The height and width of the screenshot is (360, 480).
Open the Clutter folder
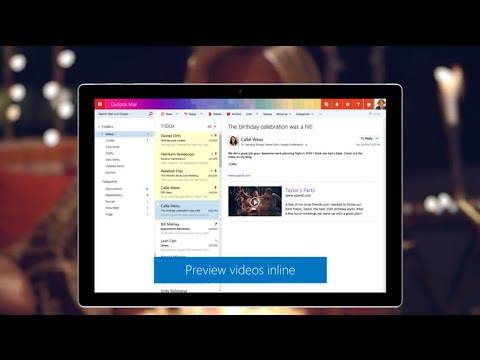click(x=110, y=140)
